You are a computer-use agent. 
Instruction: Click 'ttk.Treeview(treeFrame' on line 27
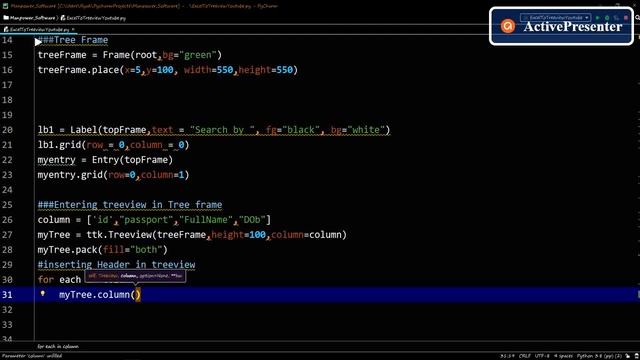pyautogui.click(x=146, y=235)
